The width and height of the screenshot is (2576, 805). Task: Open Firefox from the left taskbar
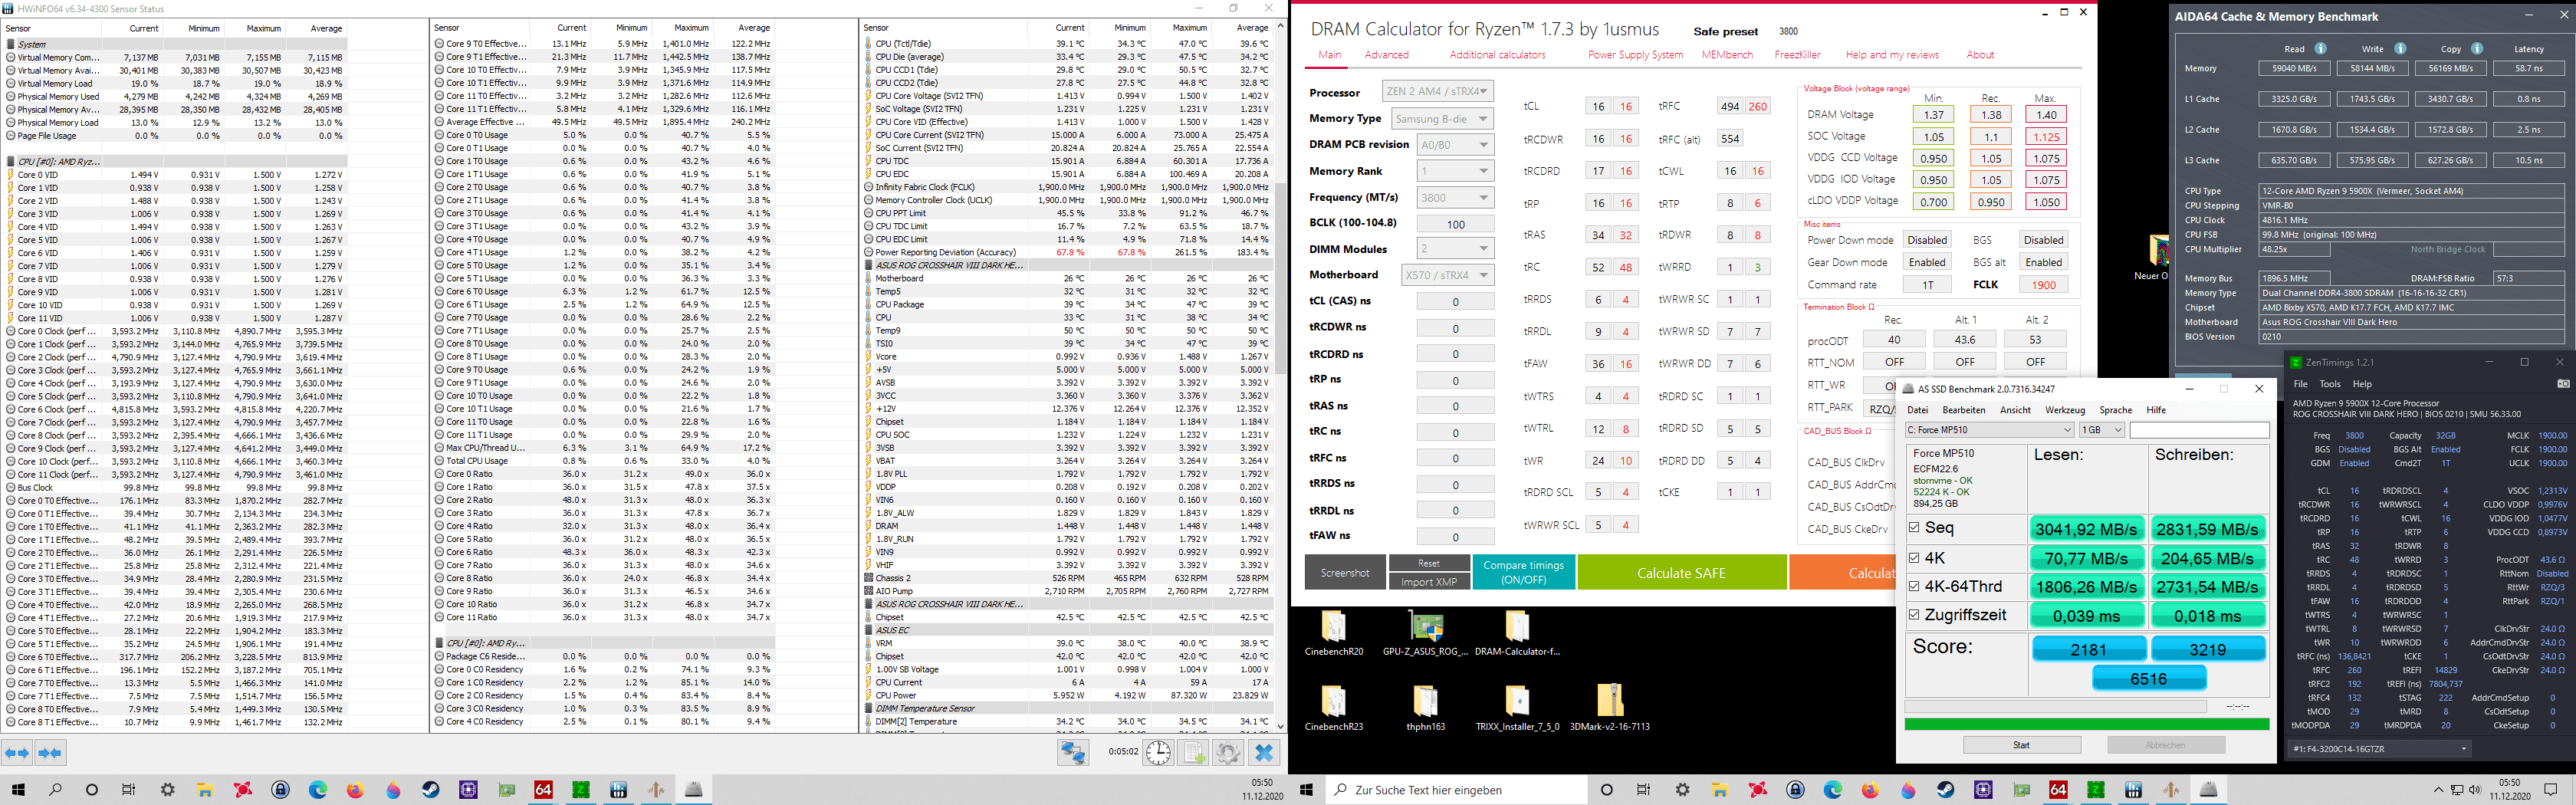click(x=355, y=790)
